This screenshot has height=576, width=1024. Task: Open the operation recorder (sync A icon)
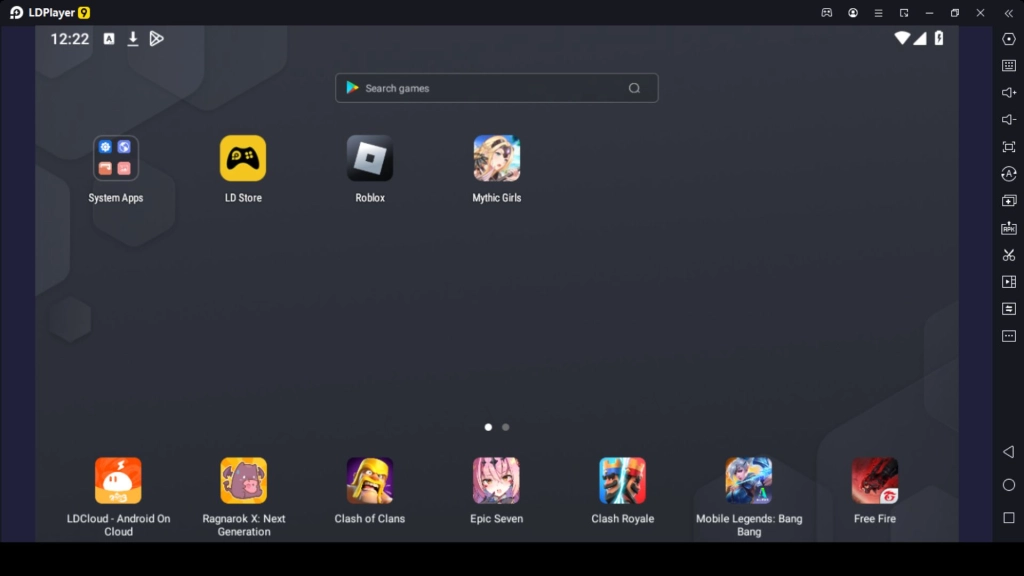pyautogui.click(x=1008, y=174)
